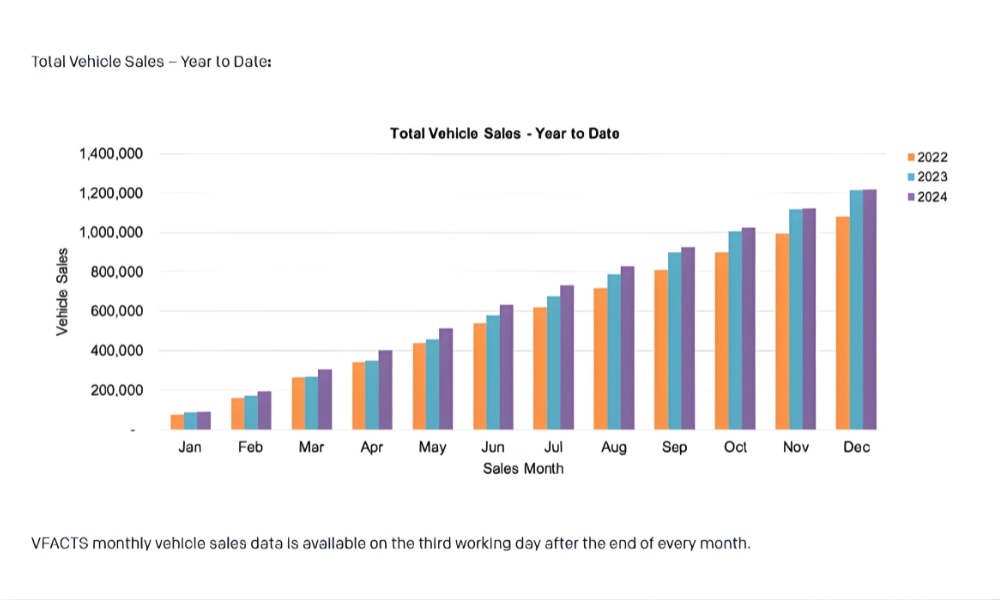
Task: Click the blue 2023 legend swatch
Action: coord(911,177)
